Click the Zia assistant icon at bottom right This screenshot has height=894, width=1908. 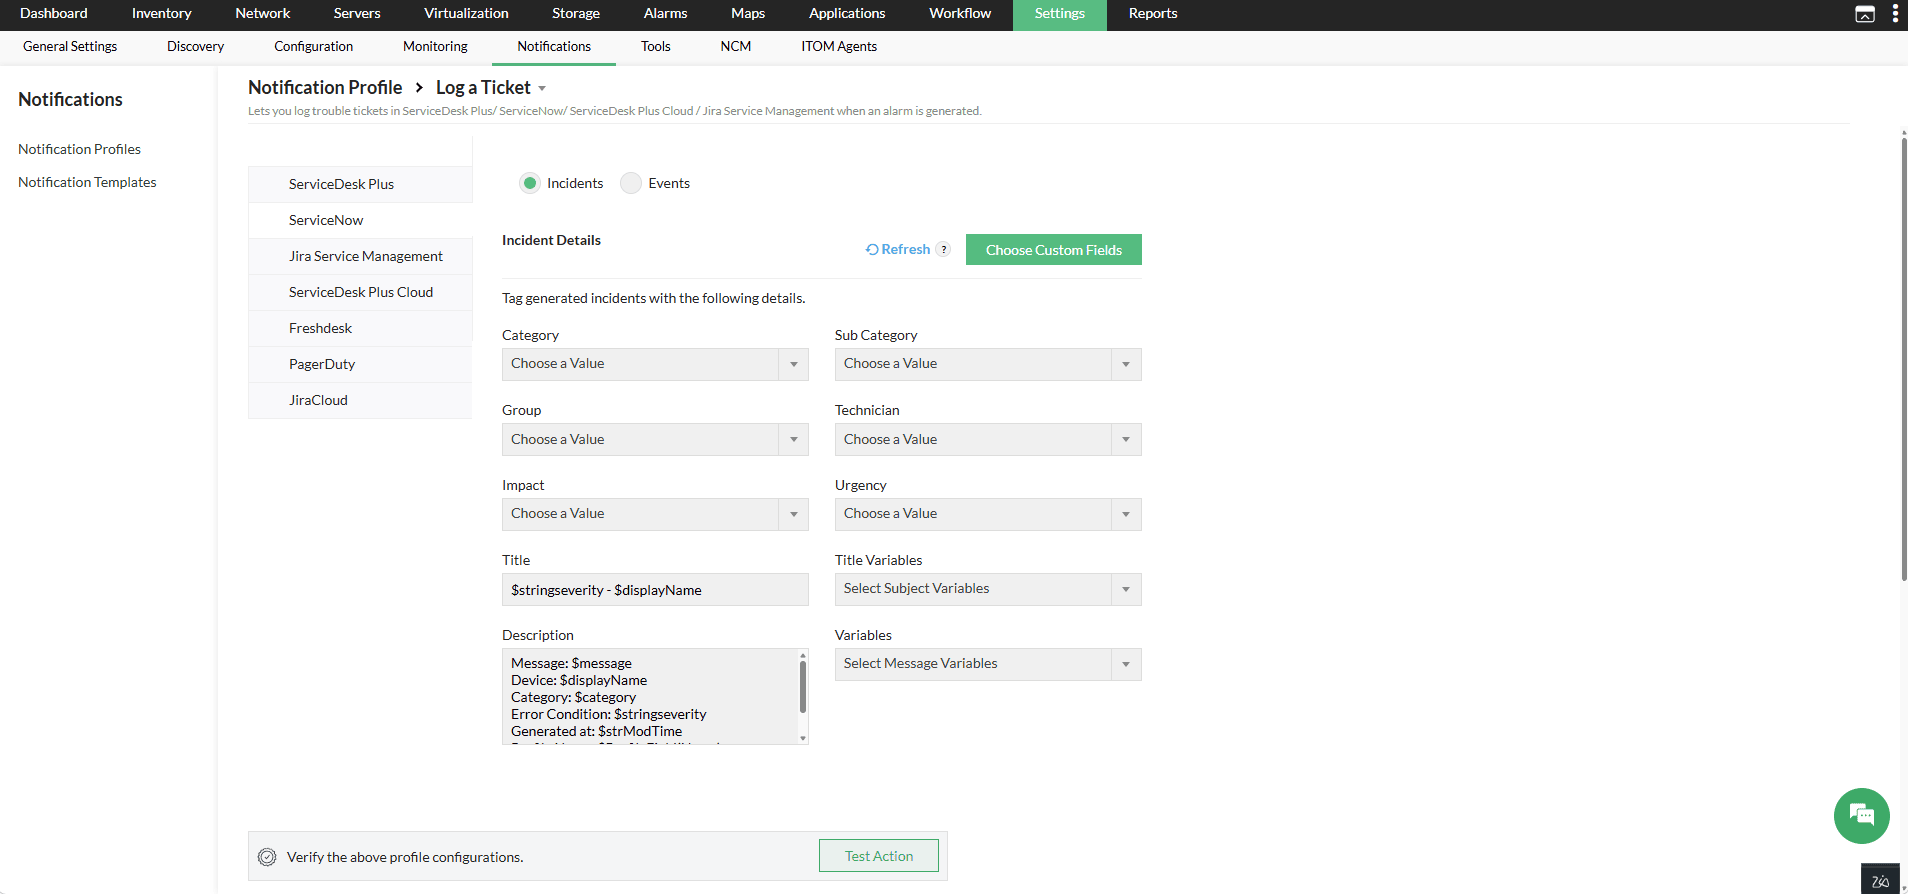pyautogui.click(x=1880, y=880)
